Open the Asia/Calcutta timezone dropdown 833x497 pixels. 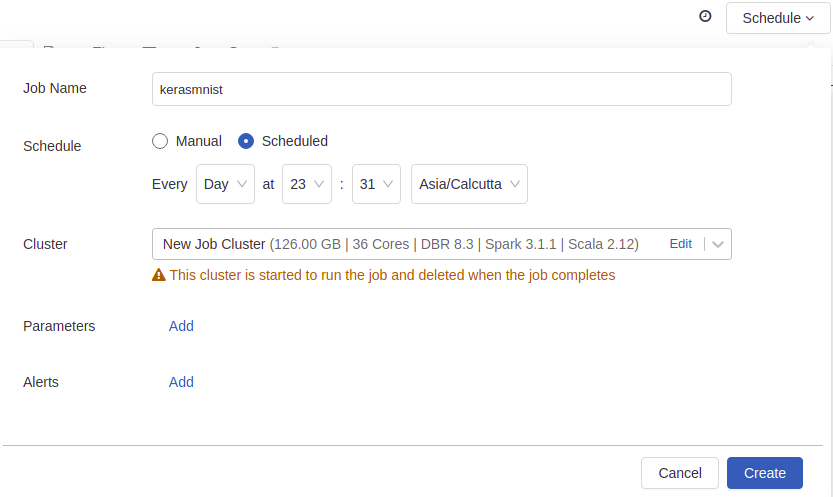click(x=469, y=184)
